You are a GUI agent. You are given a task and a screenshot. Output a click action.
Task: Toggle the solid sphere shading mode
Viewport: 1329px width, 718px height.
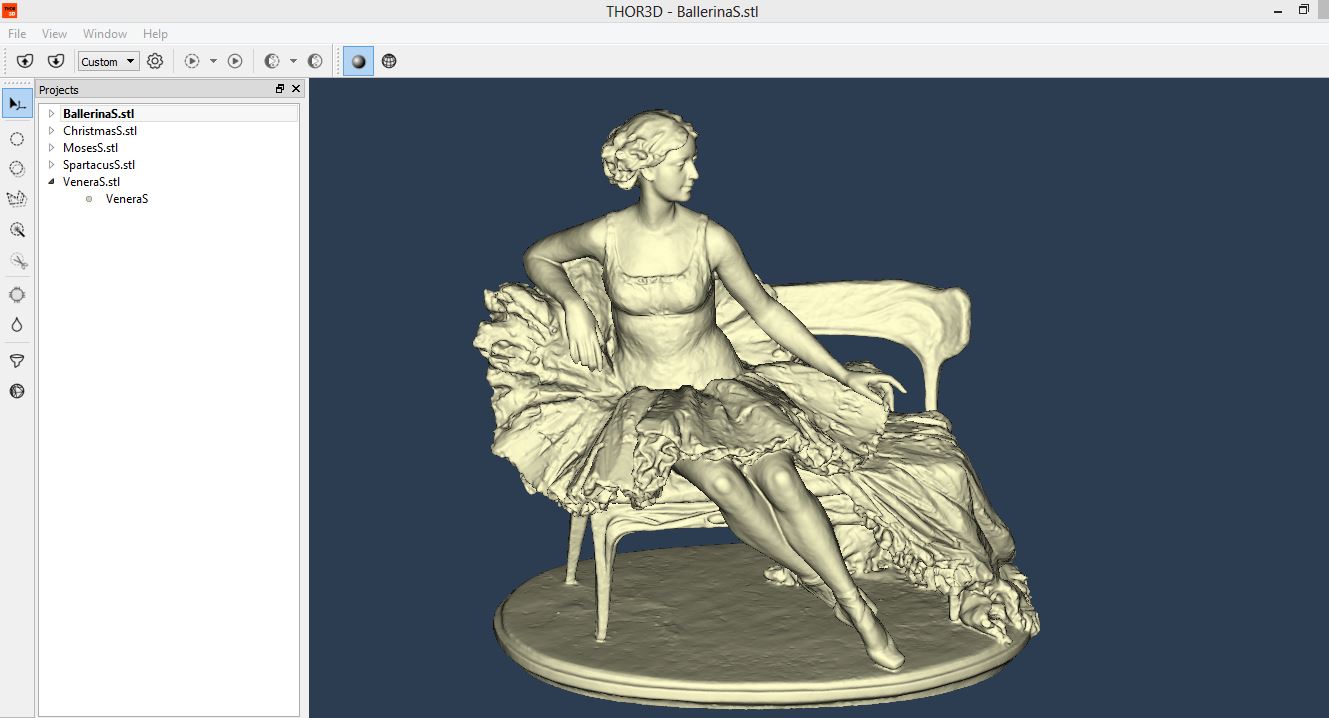(x=358, y=61)
